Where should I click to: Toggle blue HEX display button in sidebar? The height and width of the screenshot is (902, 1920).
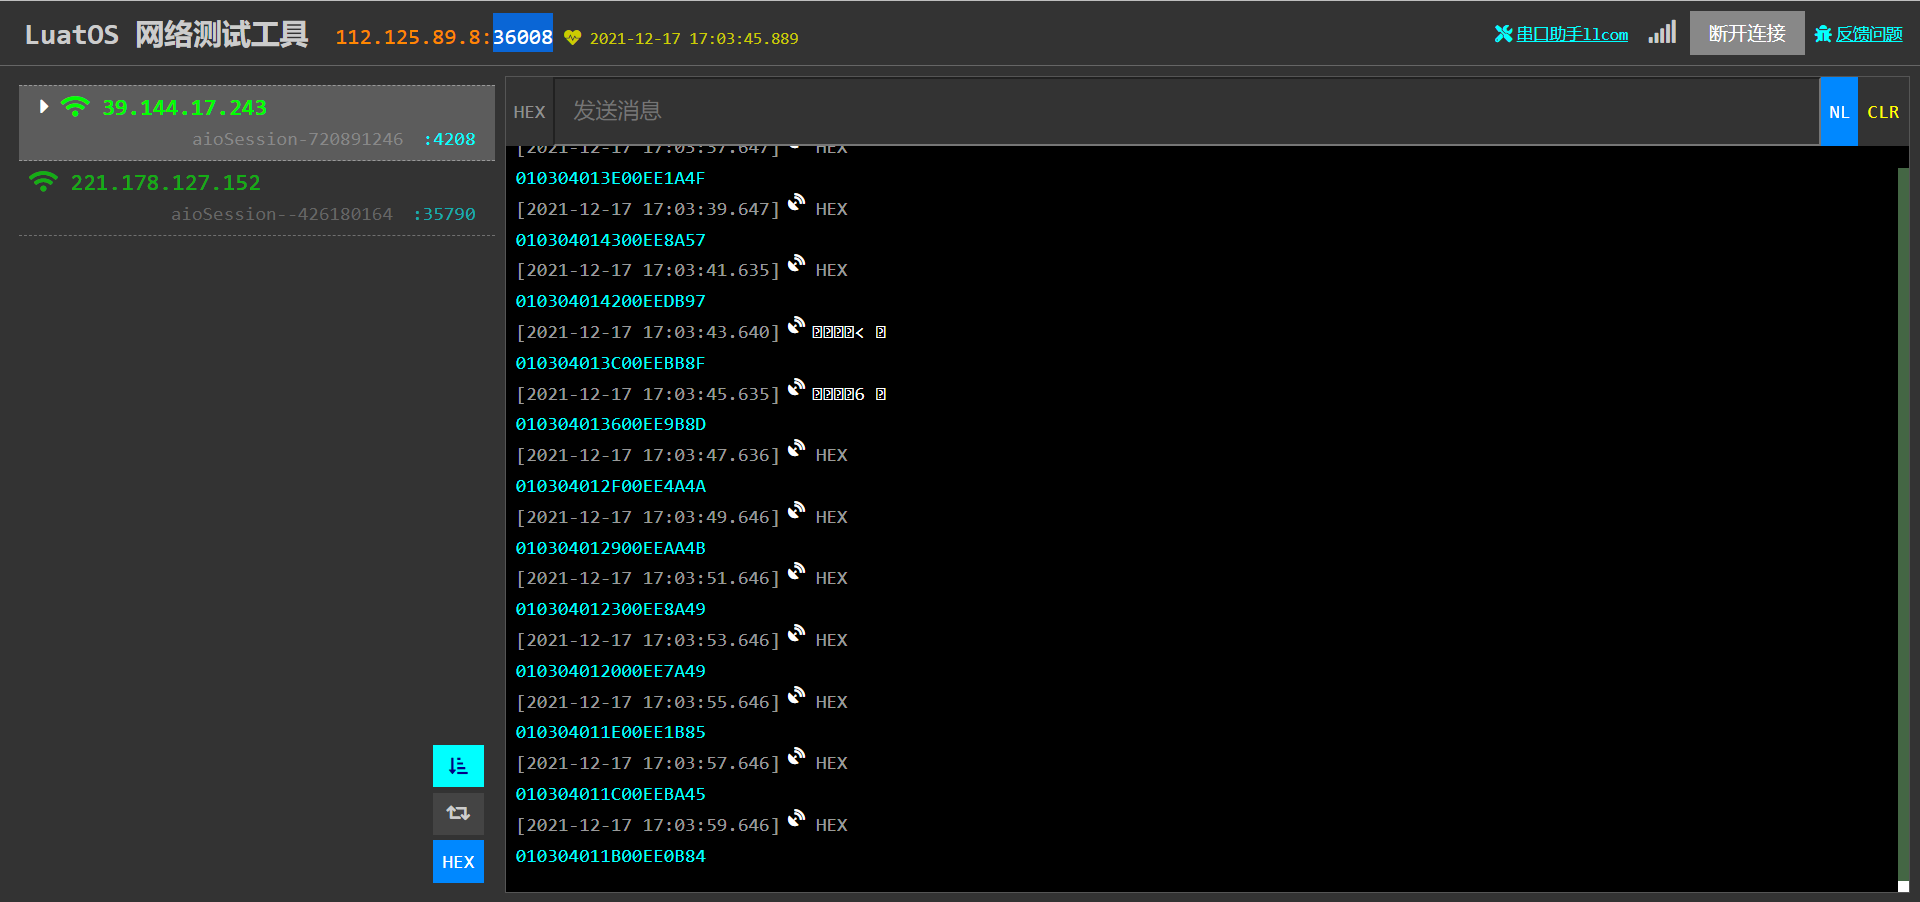click(458, 862)
